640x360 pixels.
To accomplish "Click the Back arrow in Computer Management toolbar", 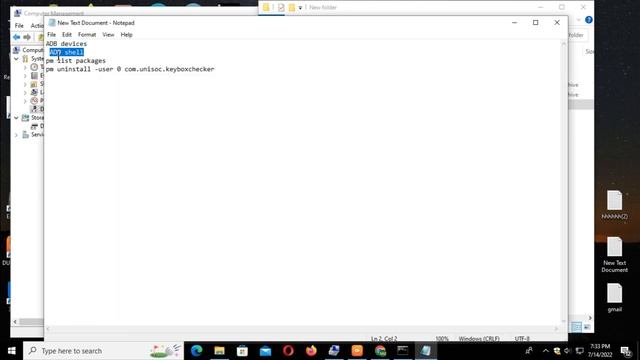I will [16, 37].
